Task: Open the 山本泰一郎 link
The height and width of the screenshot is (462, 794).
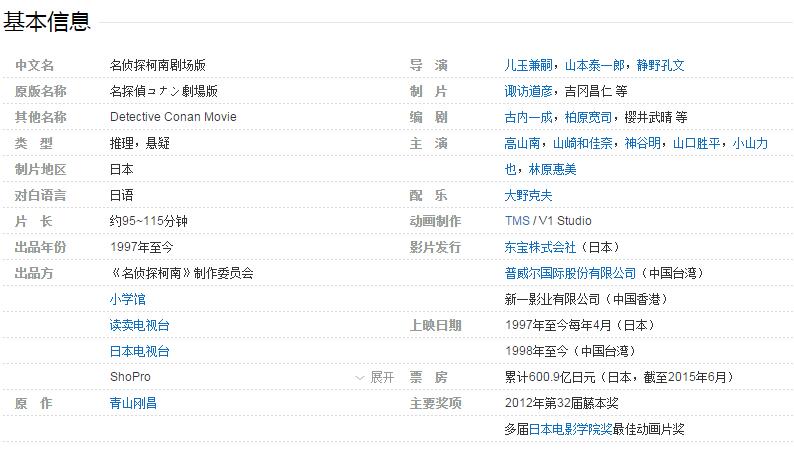Action: (594, 65)
